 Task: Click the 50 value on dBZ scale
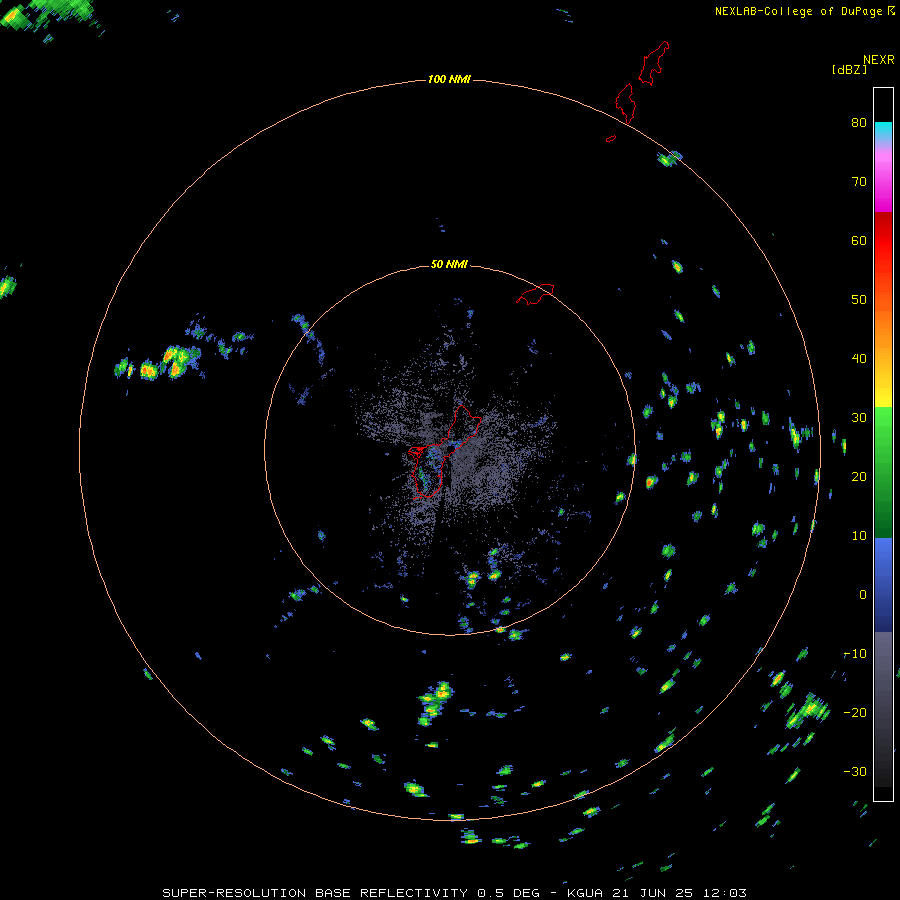[859, 300]
